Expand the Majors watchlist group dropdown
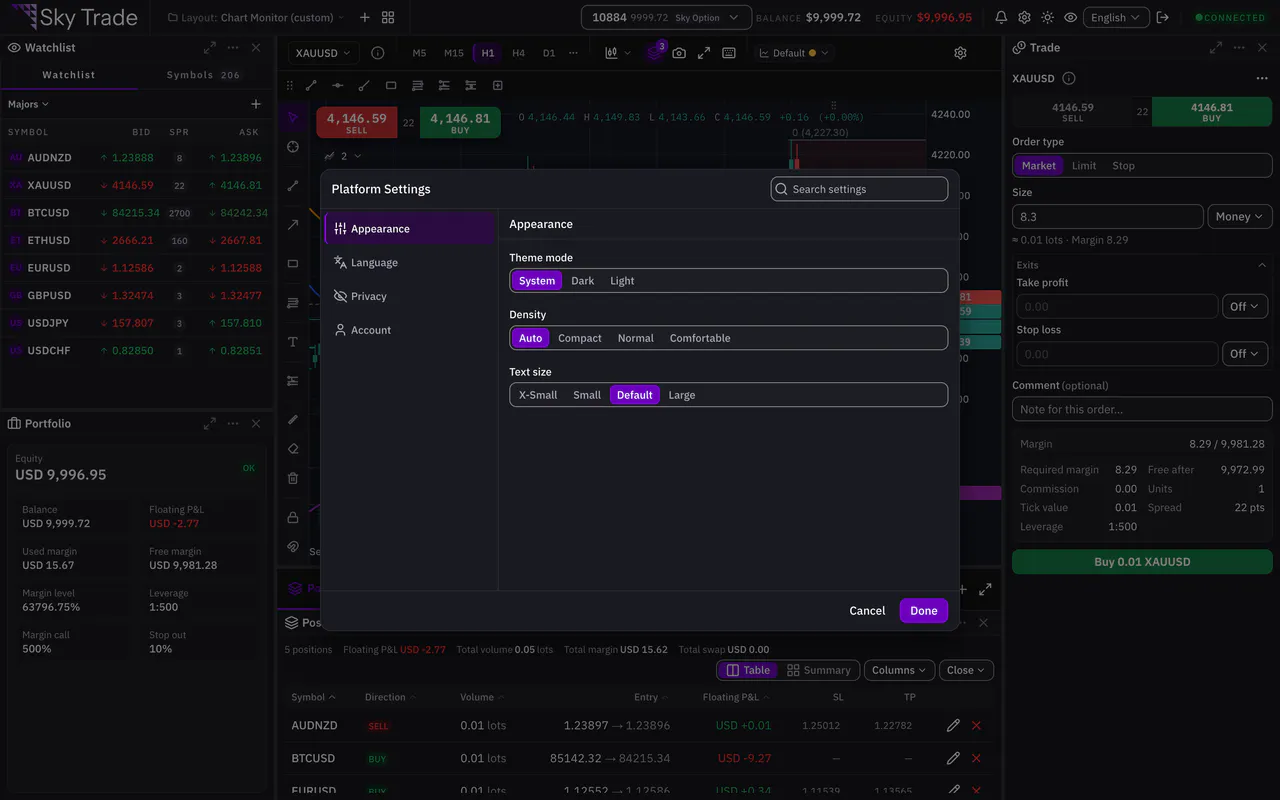 point(28,104)
